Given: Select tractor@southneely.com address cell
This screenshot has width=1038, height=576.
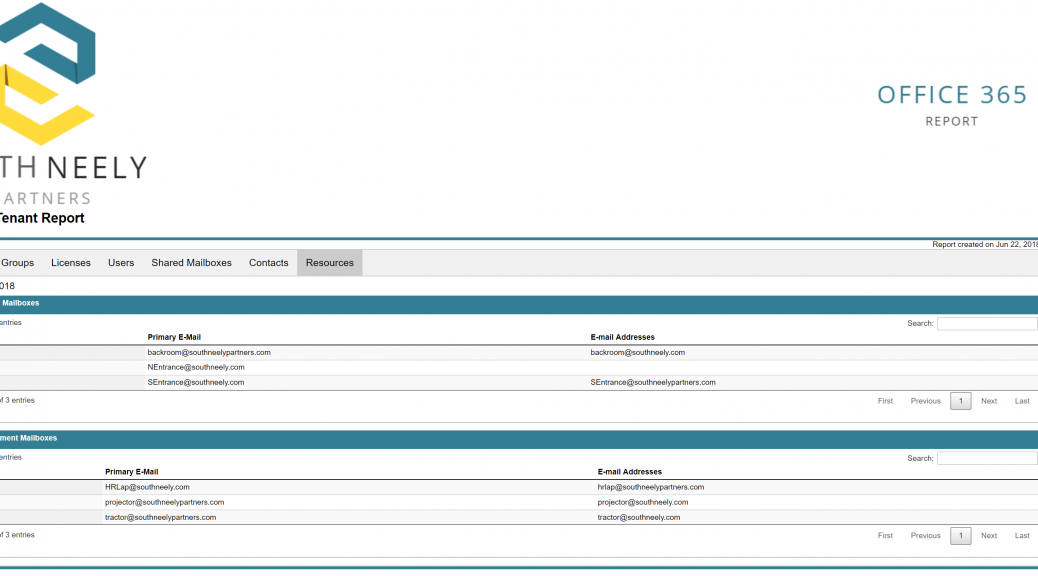Looking at the screenshot, I should tap(639, 518).
